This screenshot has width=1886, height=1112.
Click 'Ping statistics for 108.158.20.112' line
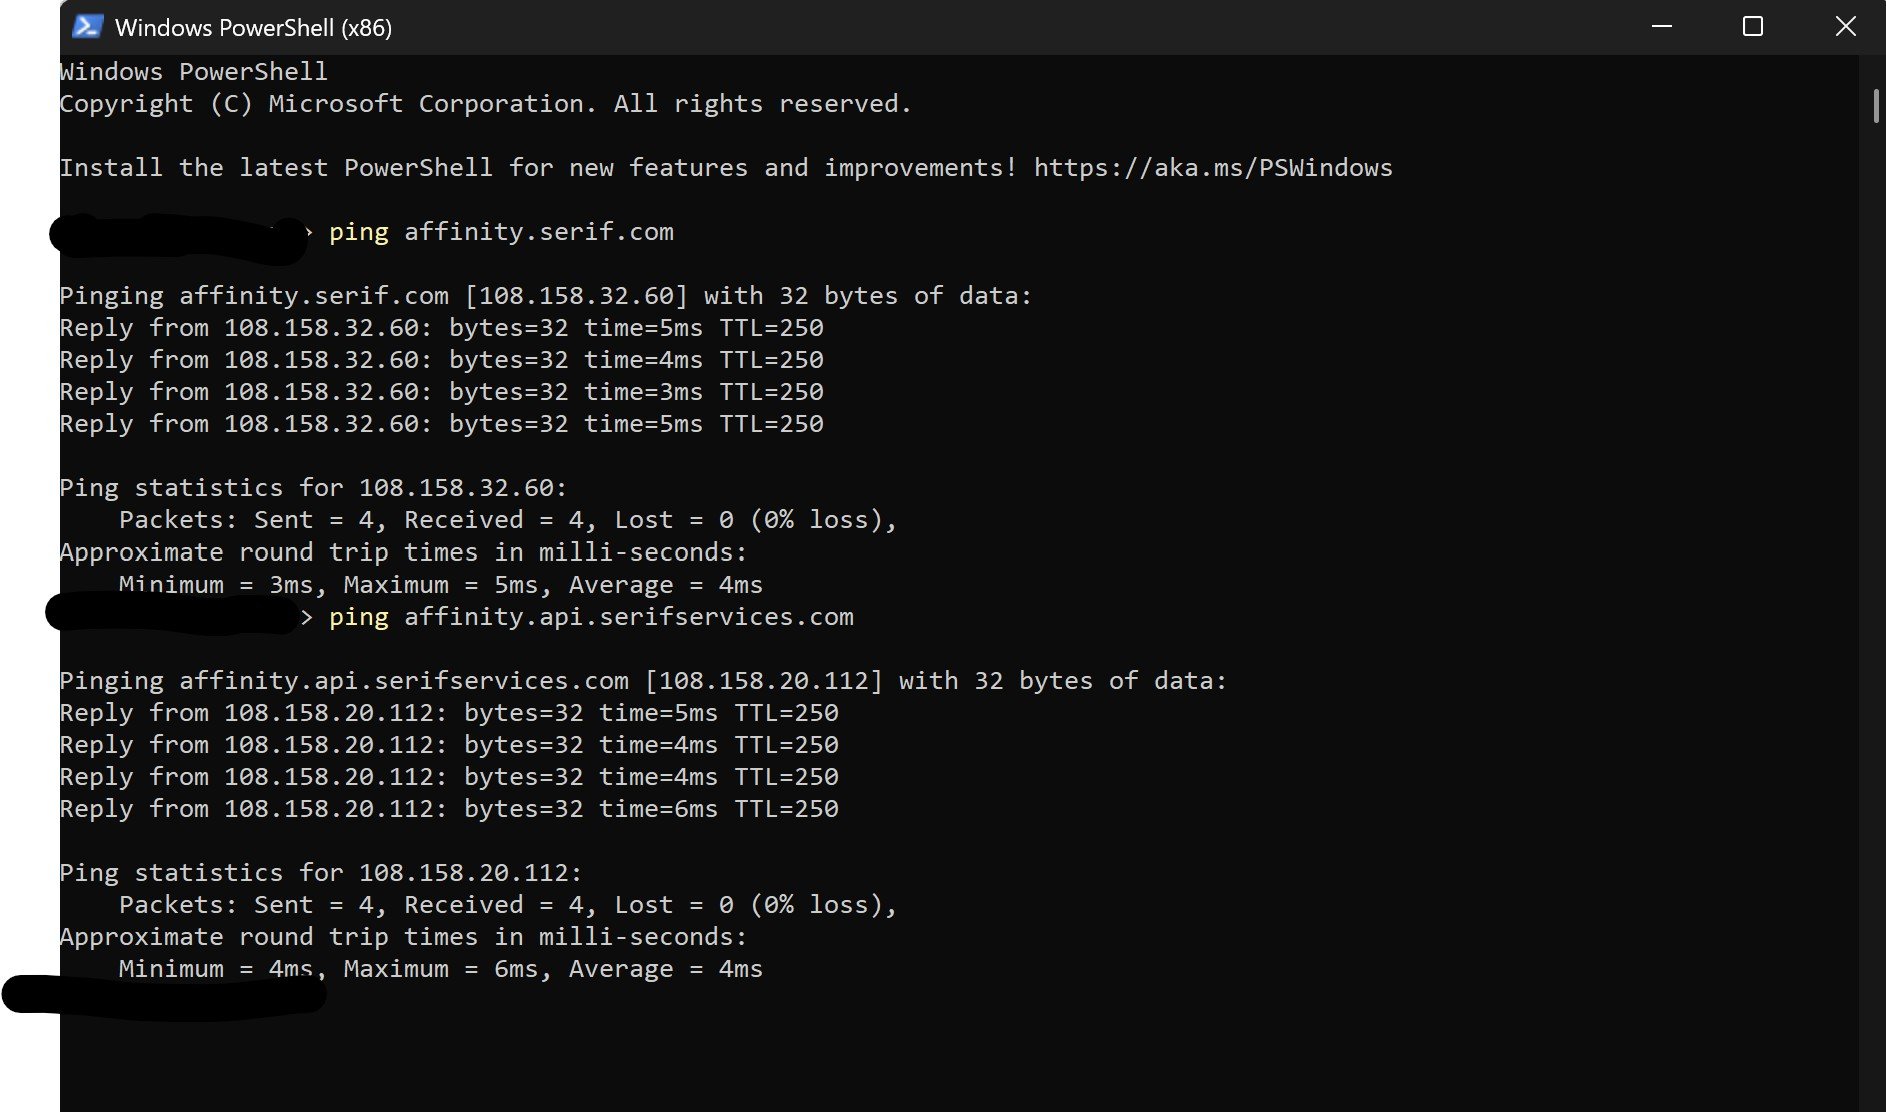coord(321,873)
